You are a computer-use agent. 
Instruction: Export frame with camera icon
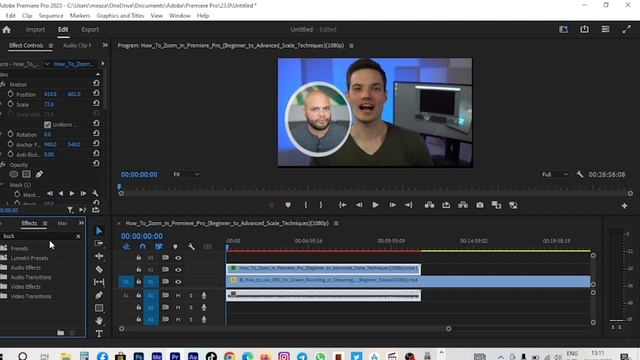[480, 205]
